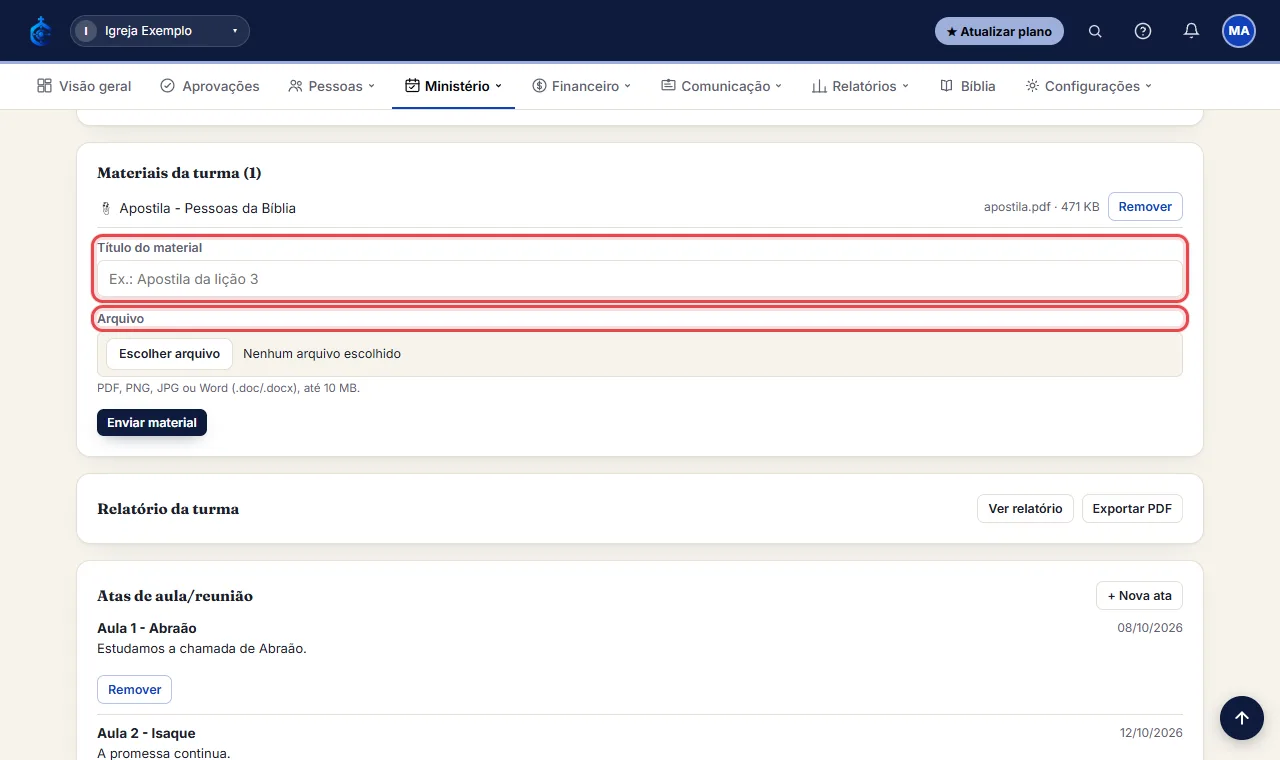The height and width of the screenshot is (760, 1280).
Task: Remove the Aula 1 - Abraão record
Action: tap(135, 690)
